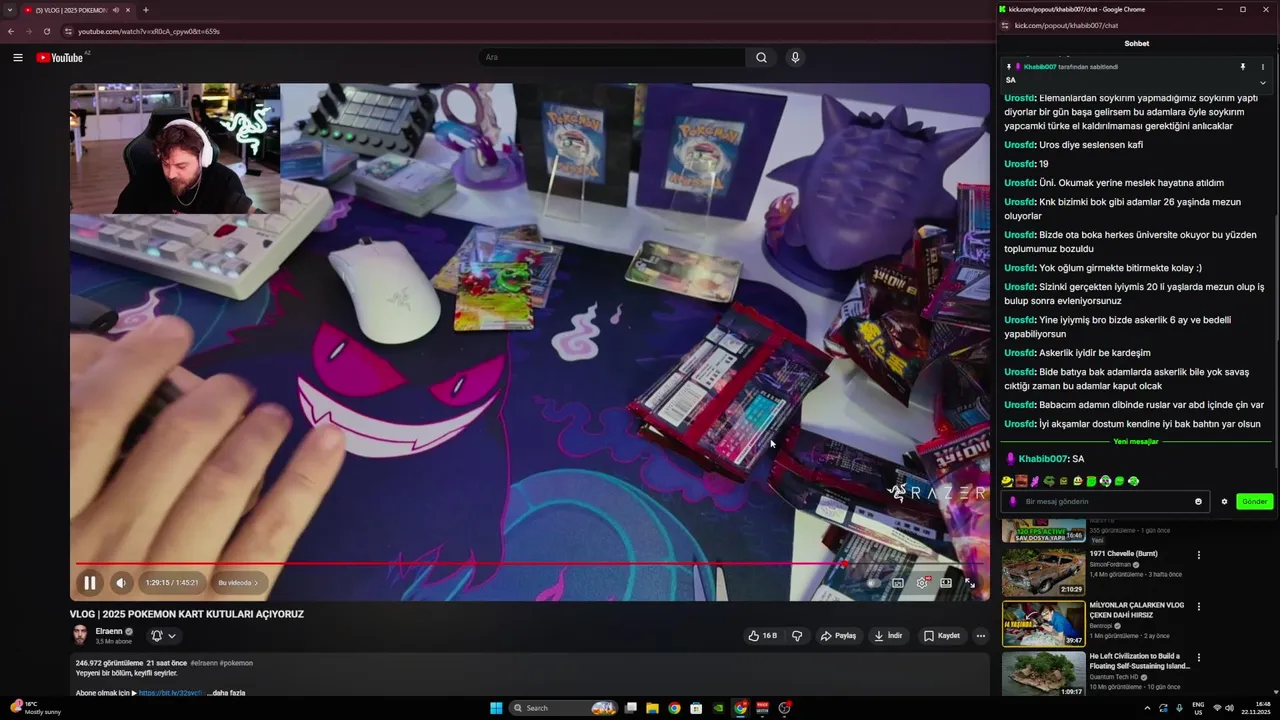
Task: Switch ENG US input language
Action: tap(1198, 708)
